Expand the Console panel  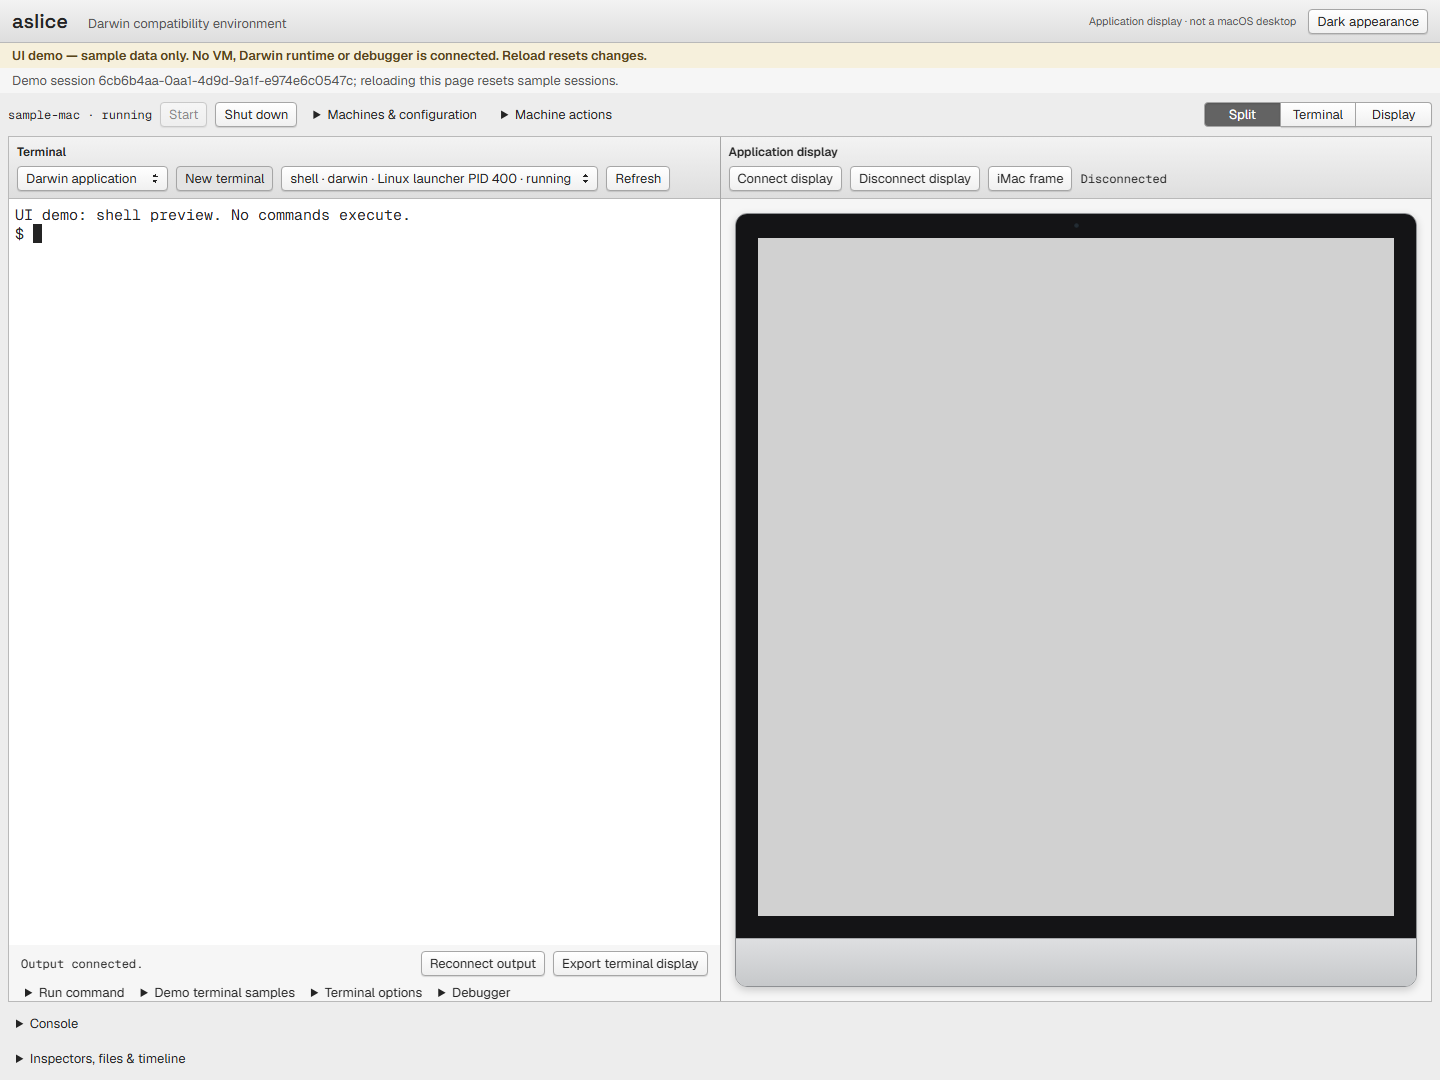(x=47, y=1024)
